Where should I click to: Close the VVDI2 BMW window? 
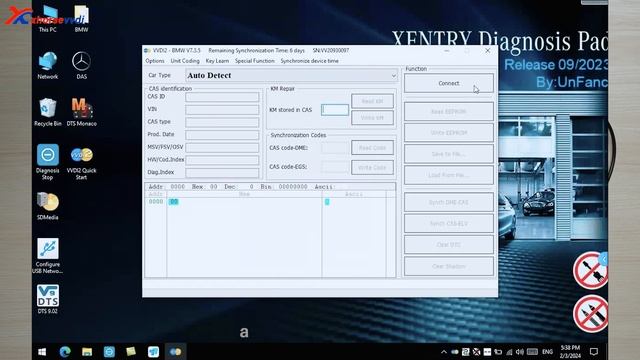point(487,51)
